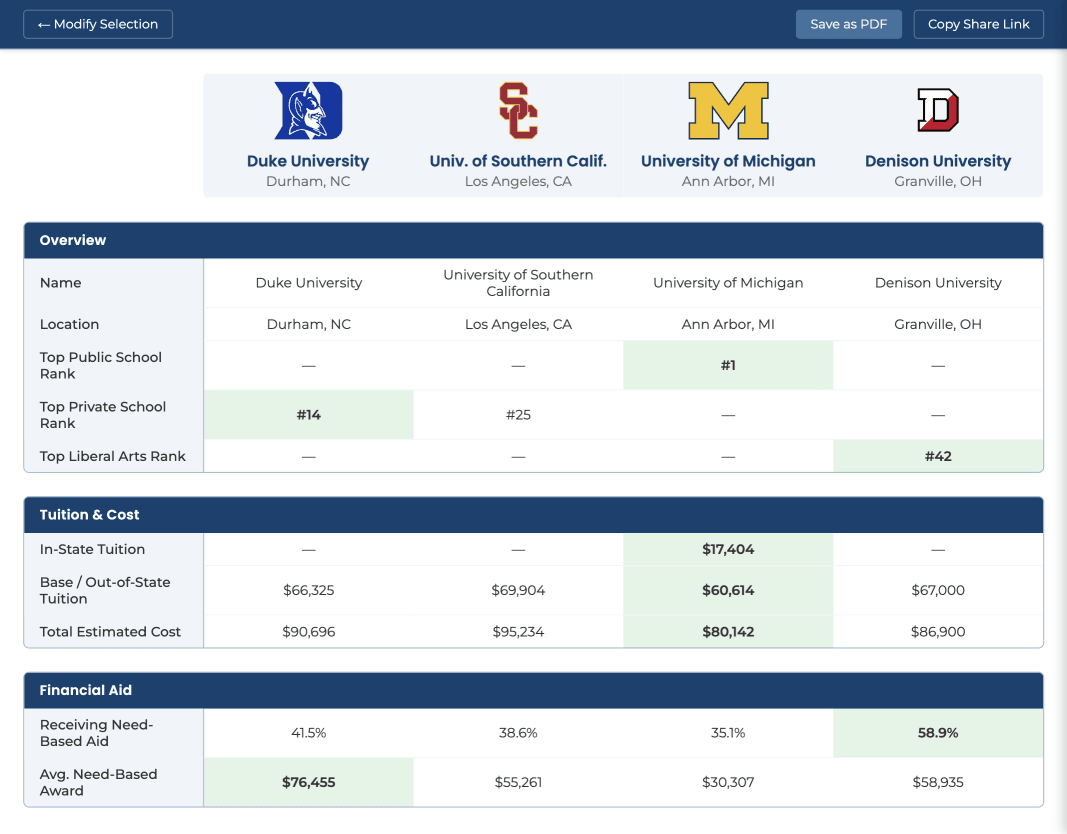The width and height of the screenshot is (1067, 834).
Task: Select Denison's $67,000 tuition value
Action: pos(938,590)
